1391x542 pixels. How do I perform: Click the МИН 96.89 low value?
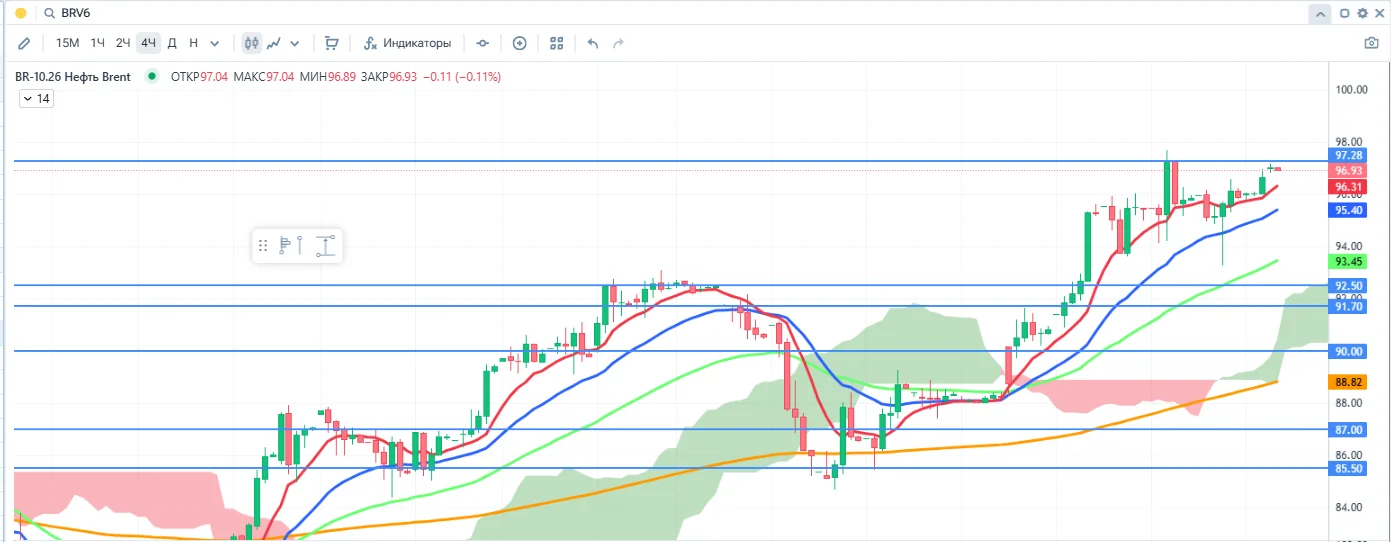[x=328, y=76]
